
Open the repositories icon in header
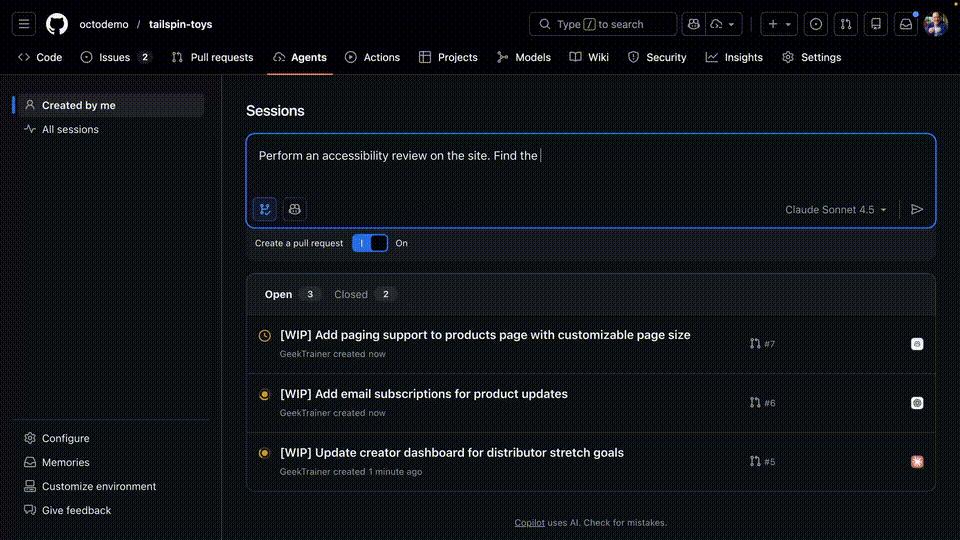pos(876,24)
